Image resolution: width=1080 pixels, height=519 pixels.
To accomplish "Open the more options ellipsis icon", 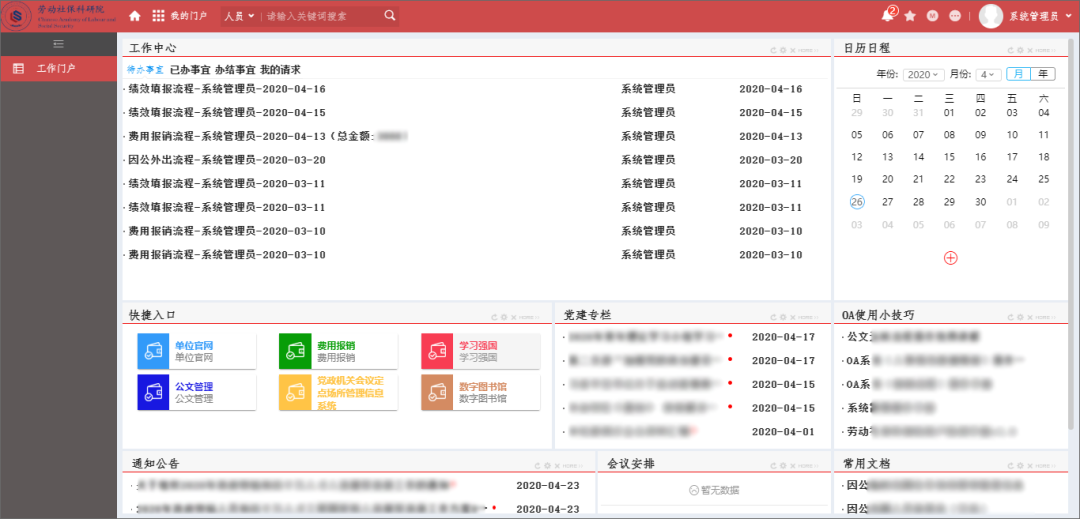I will click(x=955, y=16).
